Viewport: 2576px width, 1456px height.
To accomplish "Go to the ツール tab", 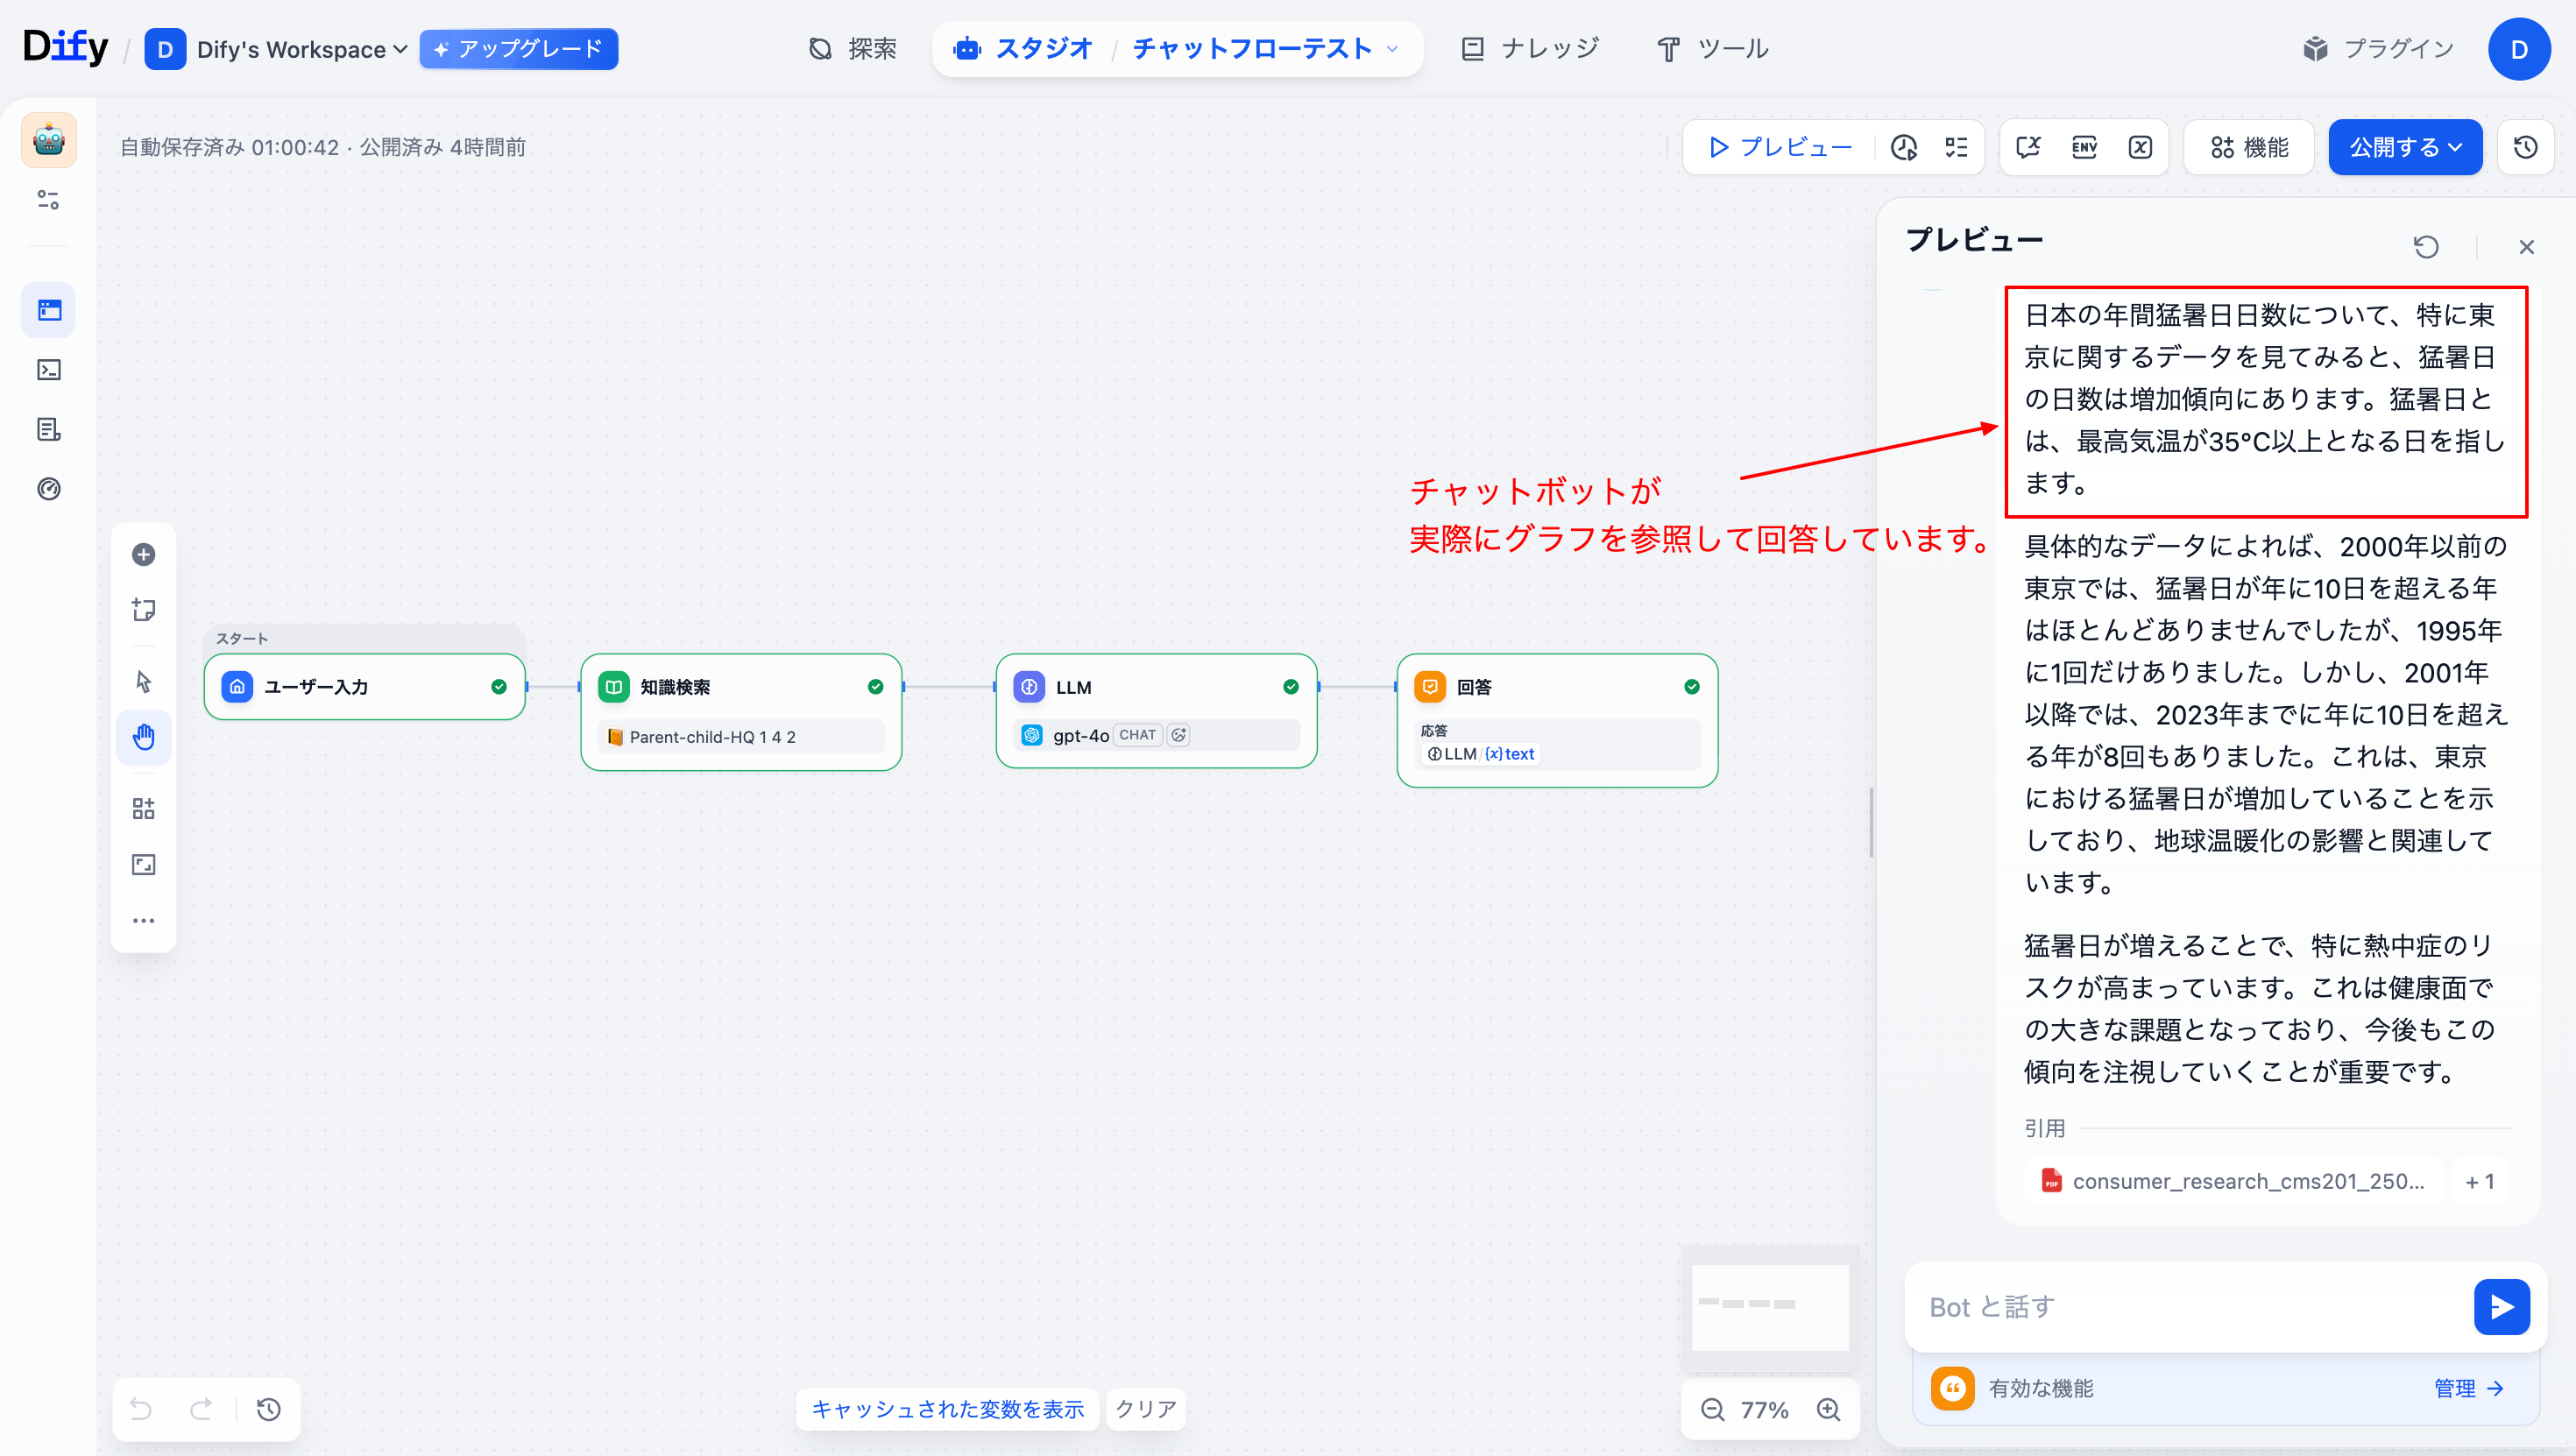I will click(1713, 48).
